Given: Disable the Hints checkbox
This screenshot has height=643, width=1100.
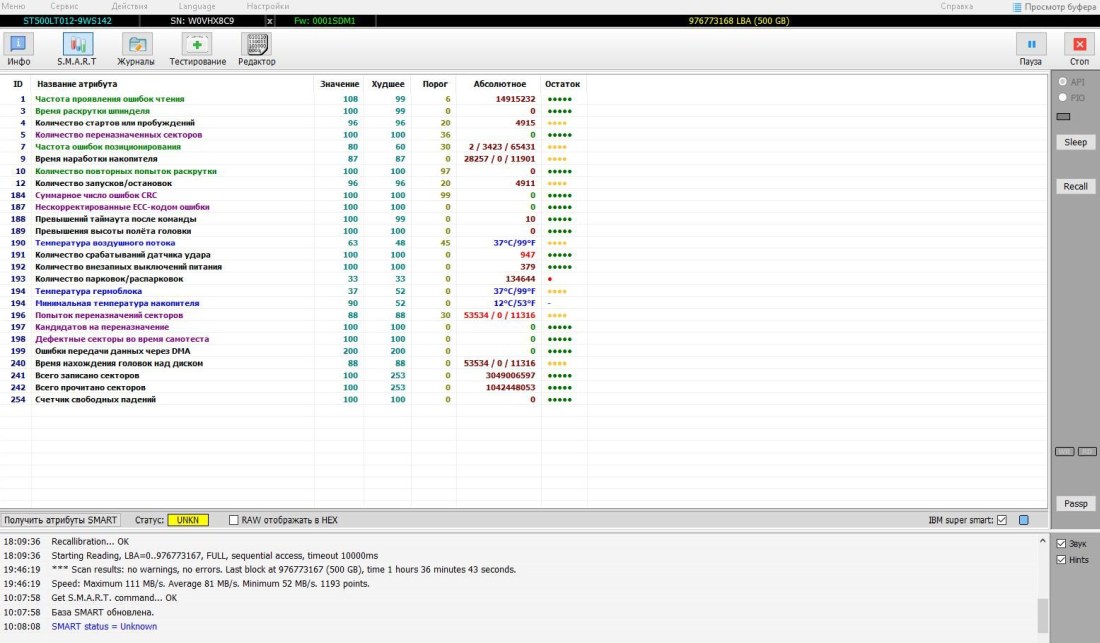Looking at the screenshot, I should [1062, 560].
